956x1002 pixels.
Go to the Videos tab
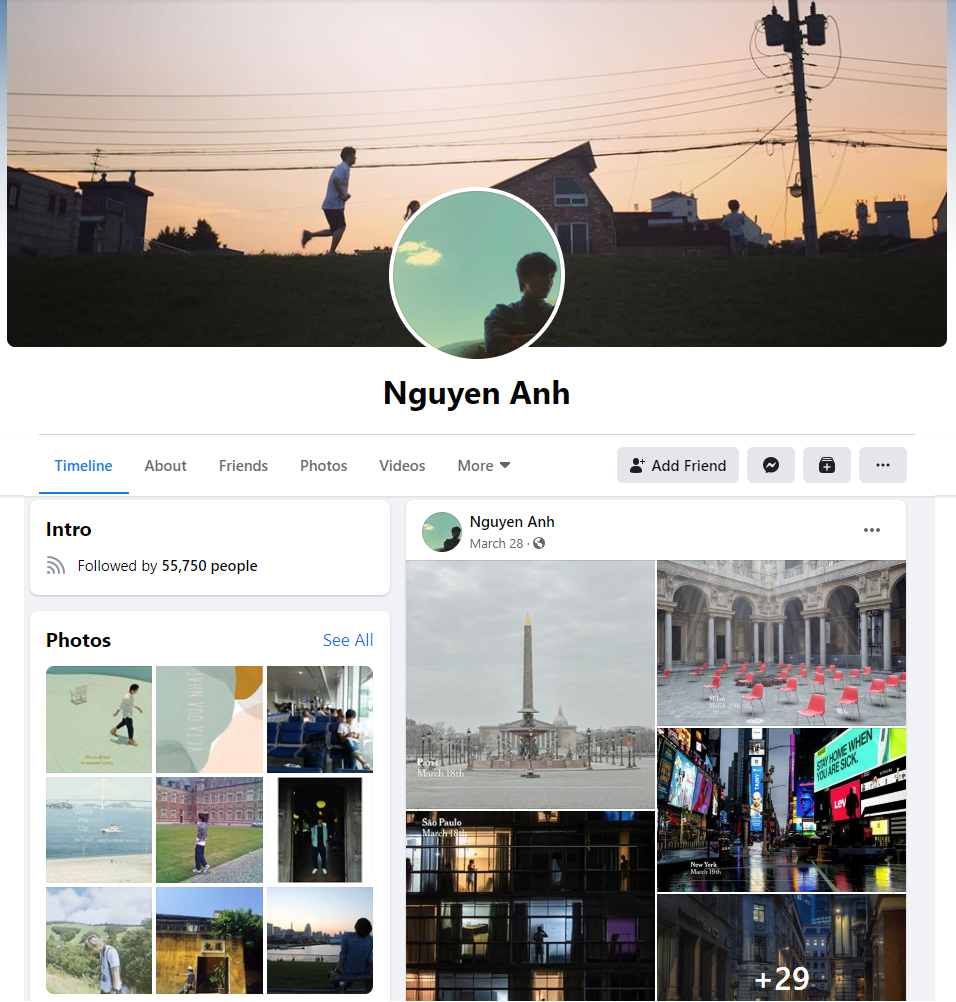tap(402, 466)
